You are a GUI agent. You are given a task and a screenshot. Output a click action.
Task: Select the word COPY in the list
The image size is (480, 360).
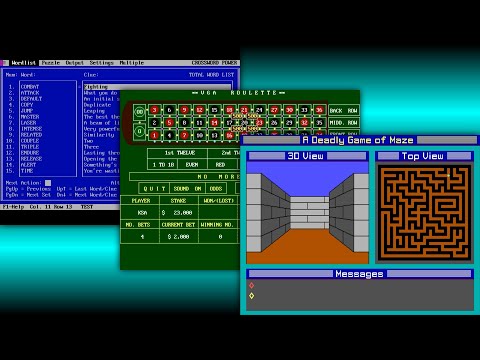point(27,105)
